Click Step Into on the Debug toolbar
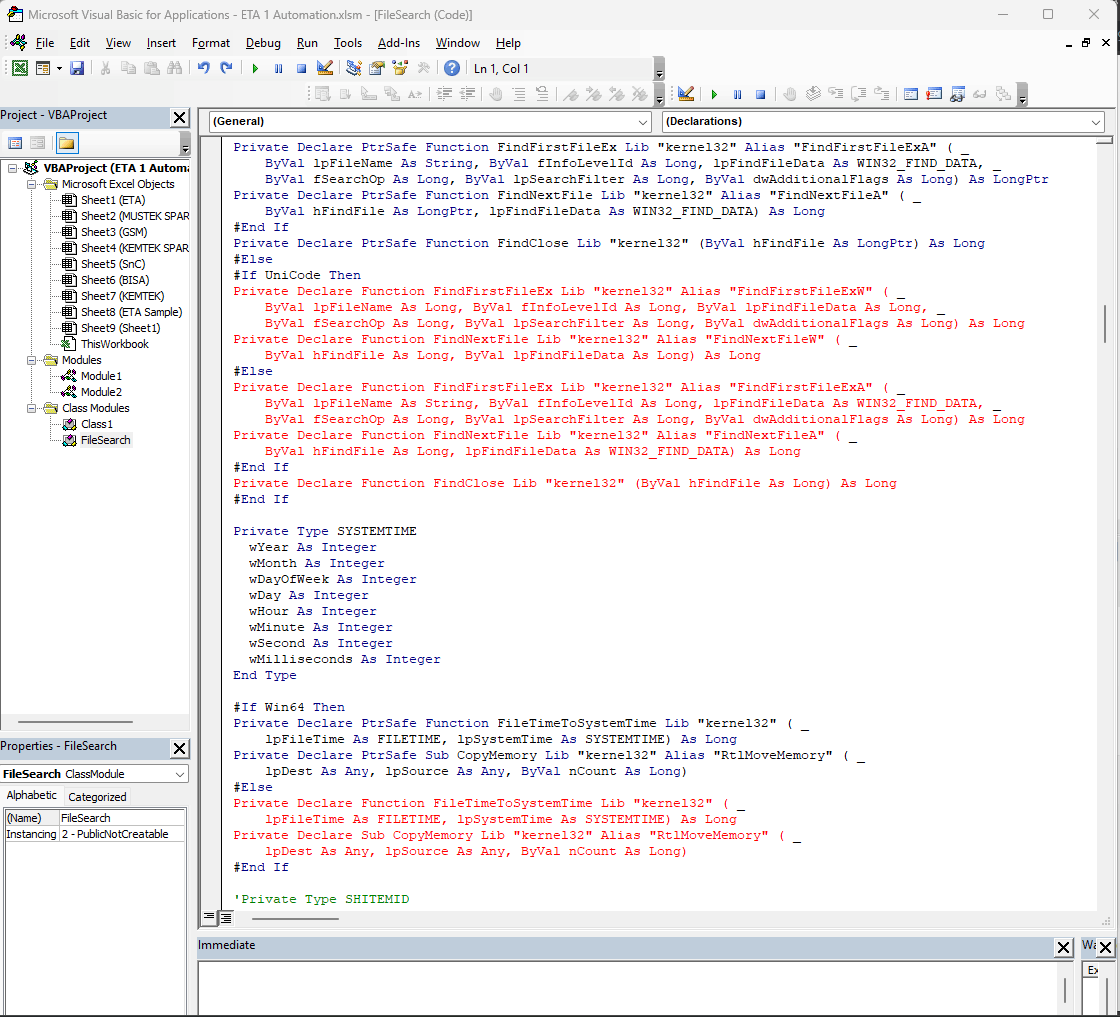This screenshot has width=1120, height=1017. pyautogui.click(x=836, y=94)
